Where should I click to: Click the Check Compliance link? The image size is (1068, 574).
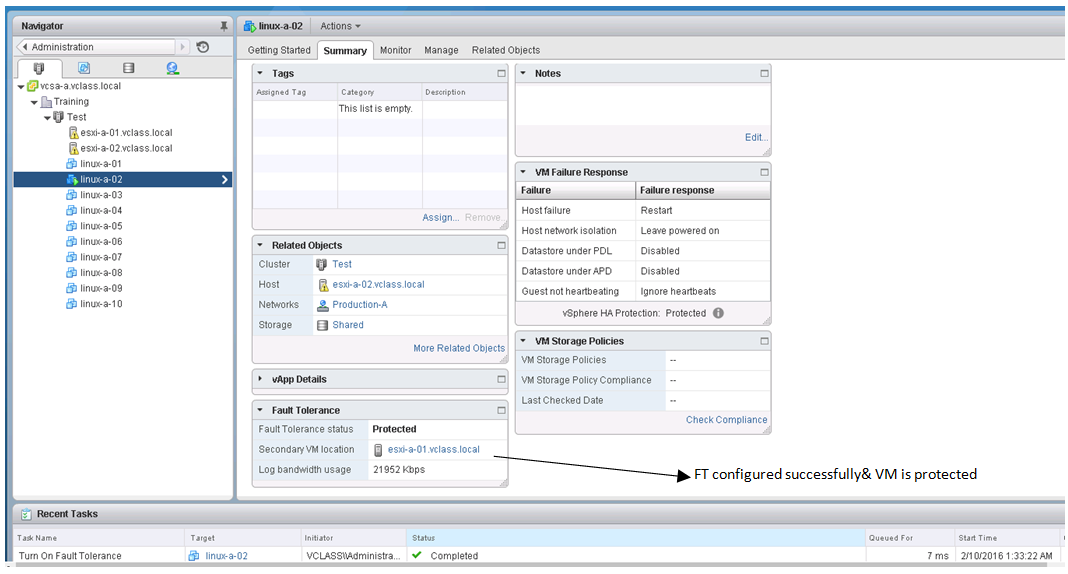(726, 420)
